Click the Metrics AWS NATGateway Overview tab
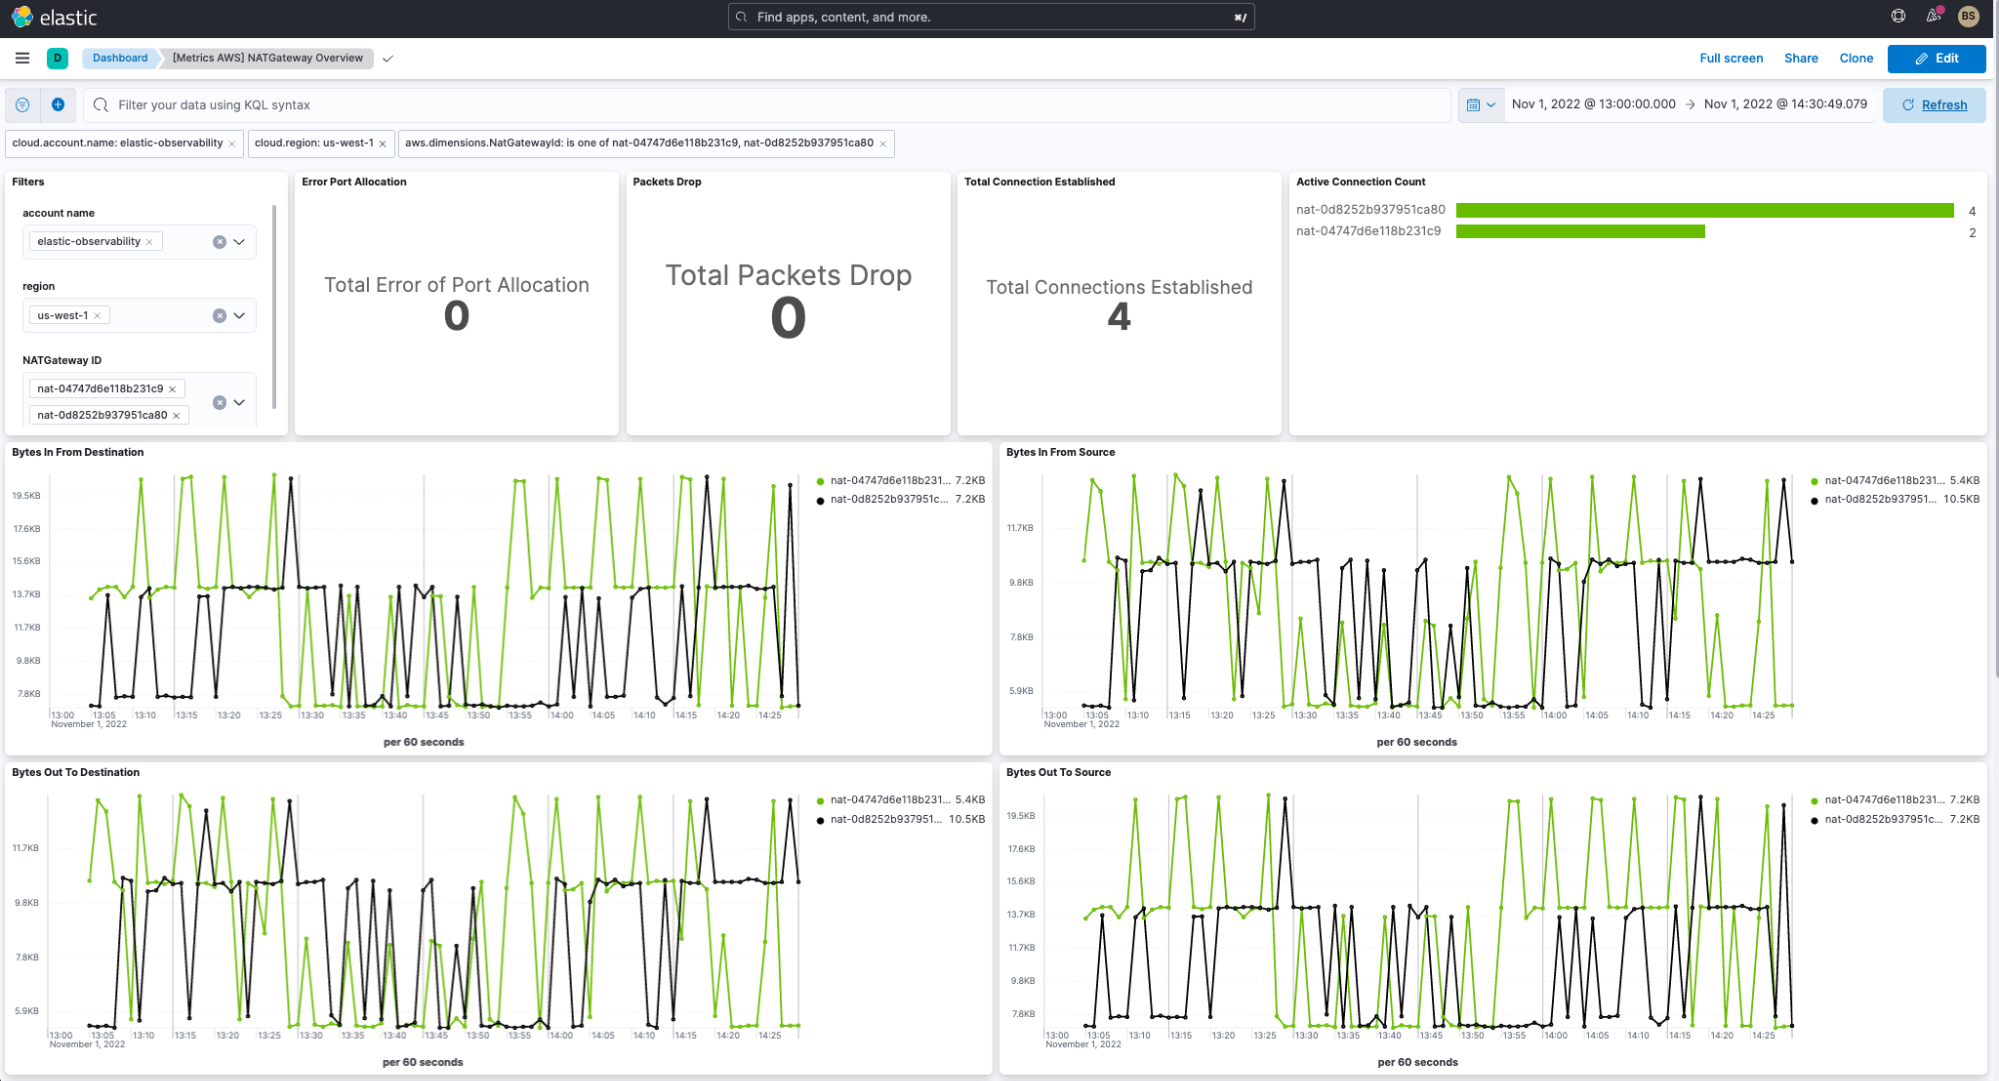1999x1081 pixels. click(268, 59)
